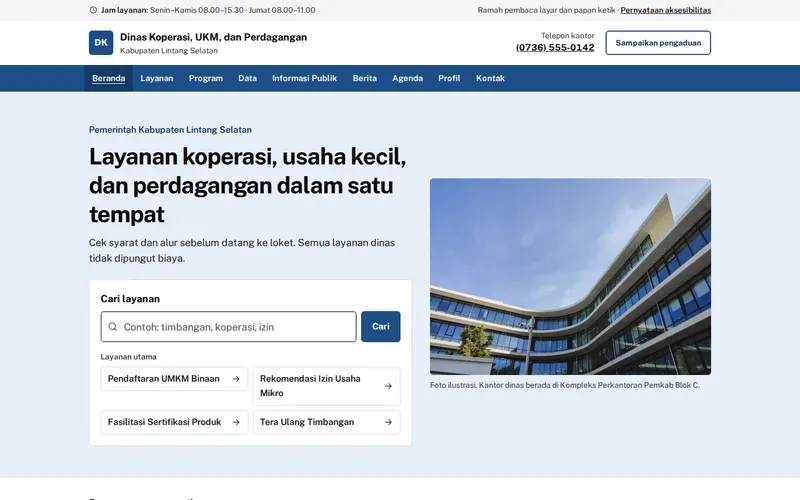Go to the Program menu
Screen dimensions: 800x500
[x=206, y=79]
